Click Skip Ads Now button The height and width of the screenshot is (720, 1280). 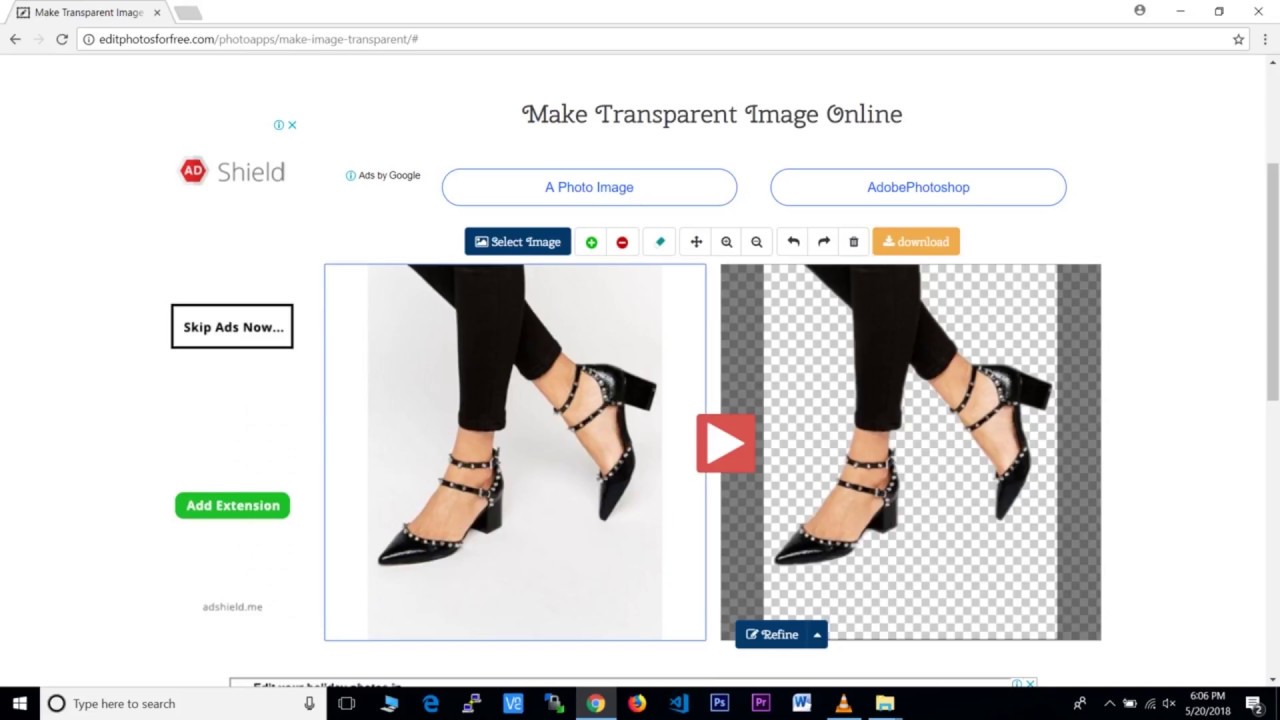coord(232,326)
